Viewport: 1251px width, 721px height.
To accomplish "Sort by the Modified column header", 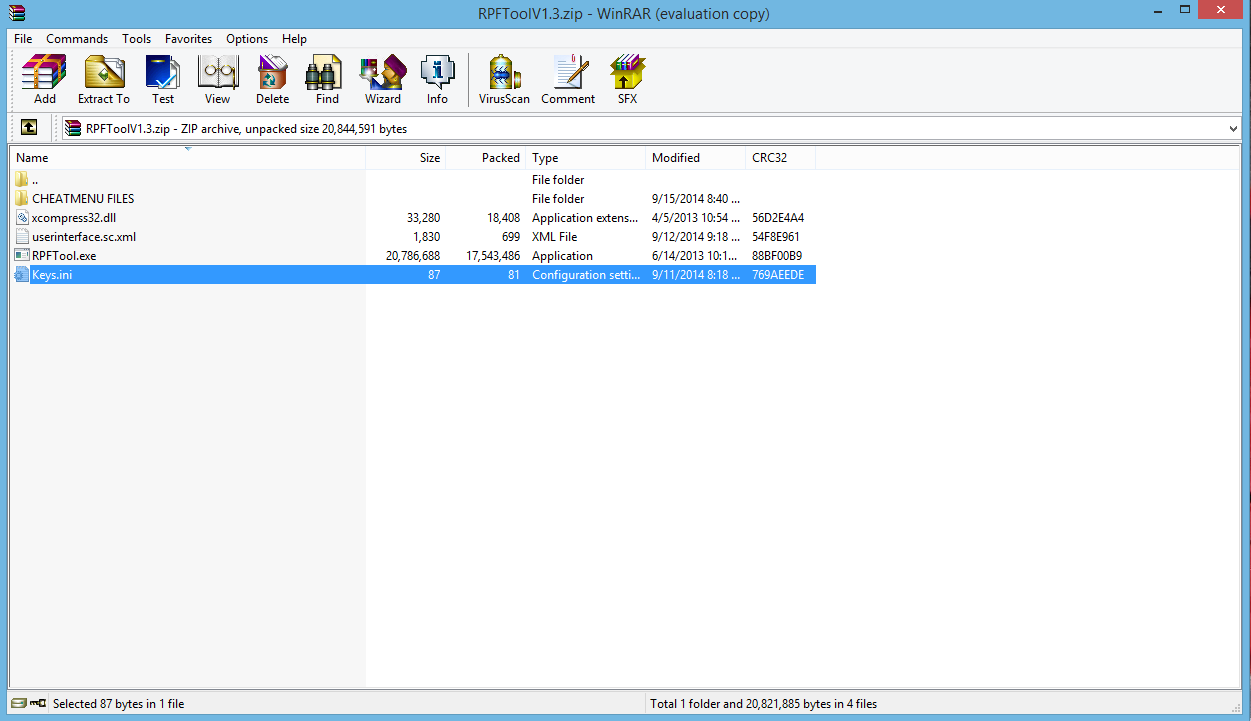I will click(x=696, y=158).
